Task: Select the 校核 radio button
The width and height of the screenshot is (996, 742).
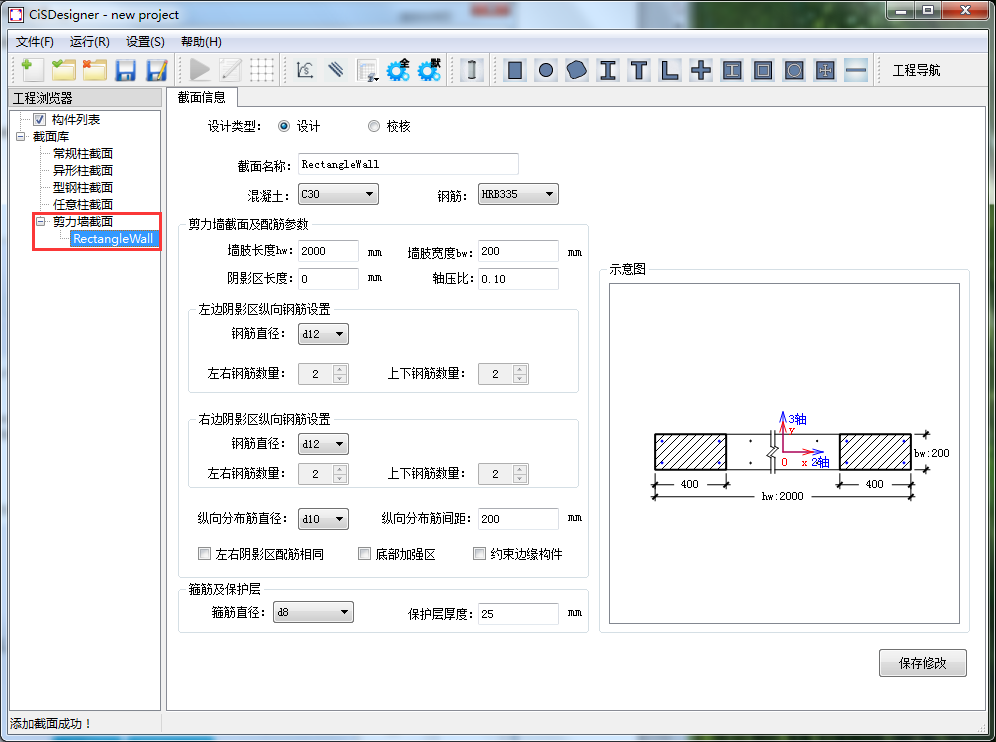Action: pos(374,126)
